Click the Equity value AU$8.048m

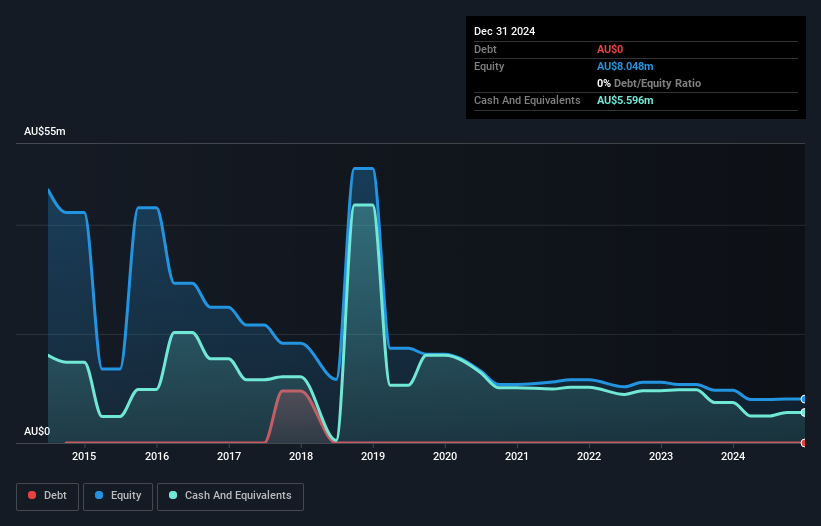[625, 66]
